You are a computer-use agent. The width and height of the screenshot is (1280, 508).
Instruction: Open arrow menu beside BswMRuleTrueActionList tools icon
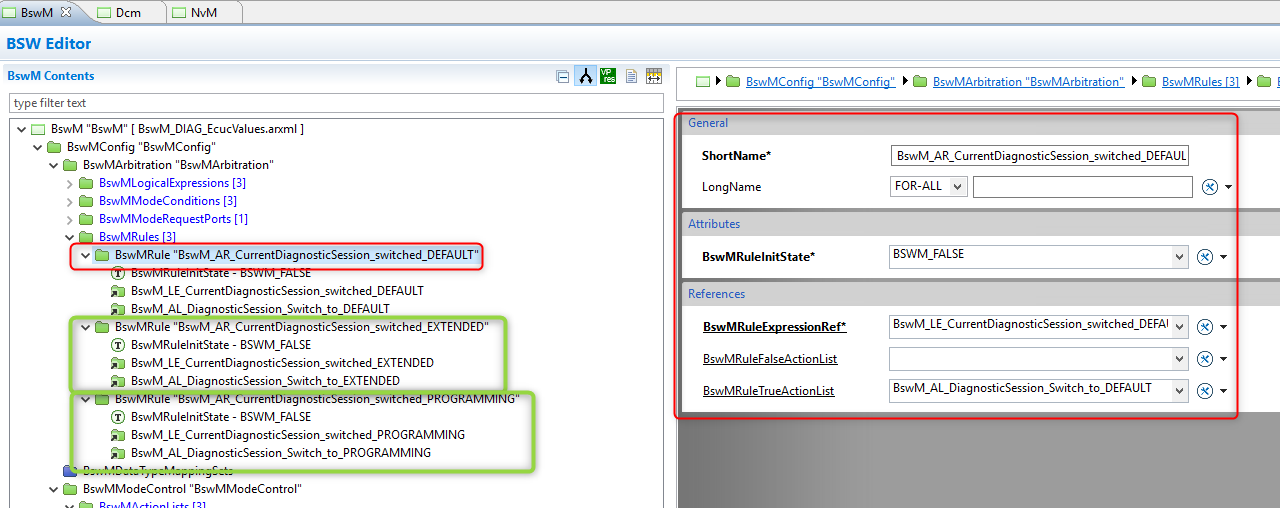[1223, 392]
